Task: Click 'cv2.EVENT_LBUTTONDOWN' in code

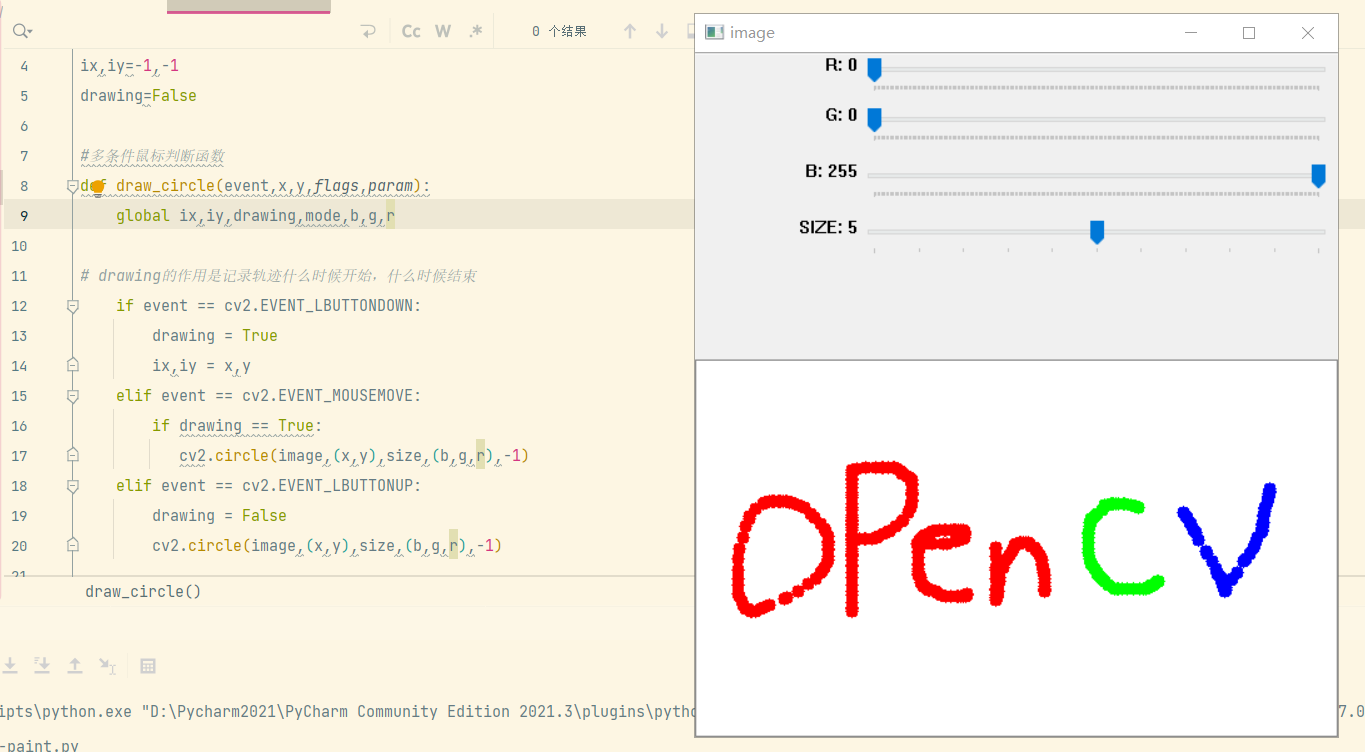Action: tap(318, 306)
